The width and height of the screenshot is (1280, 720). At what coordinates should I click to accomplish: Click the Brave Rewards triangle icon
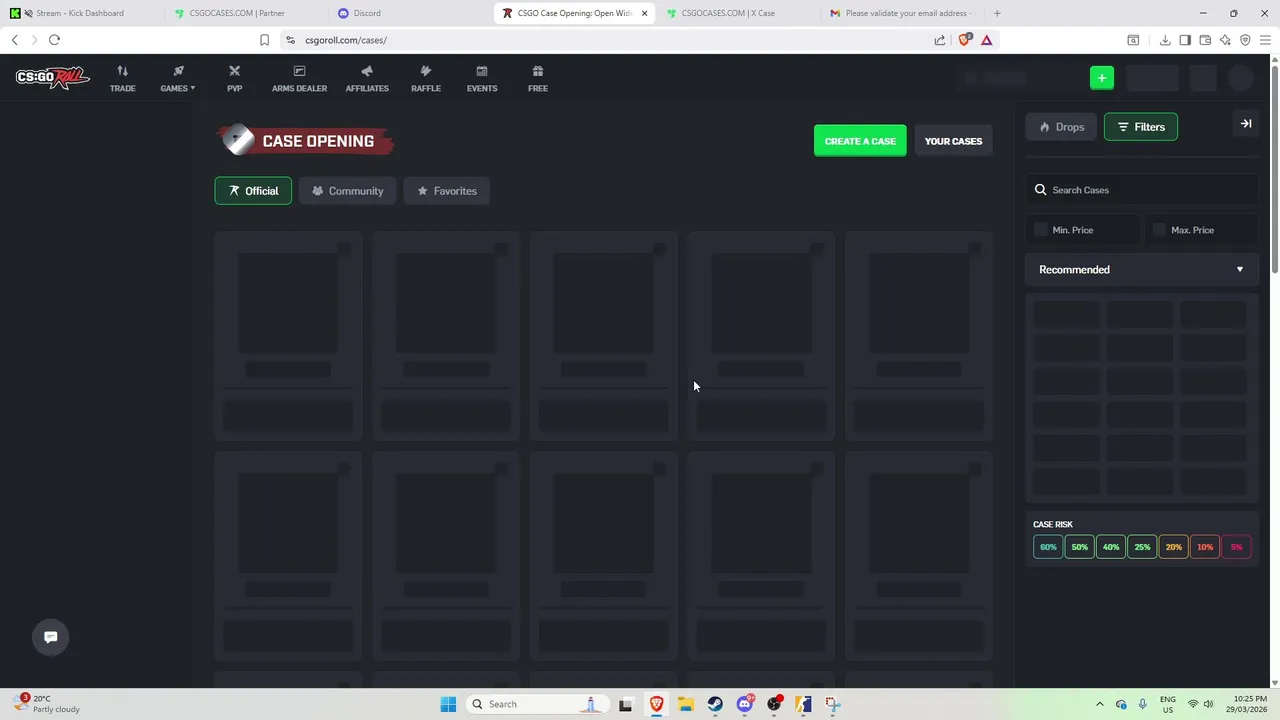tap(987, 40)
